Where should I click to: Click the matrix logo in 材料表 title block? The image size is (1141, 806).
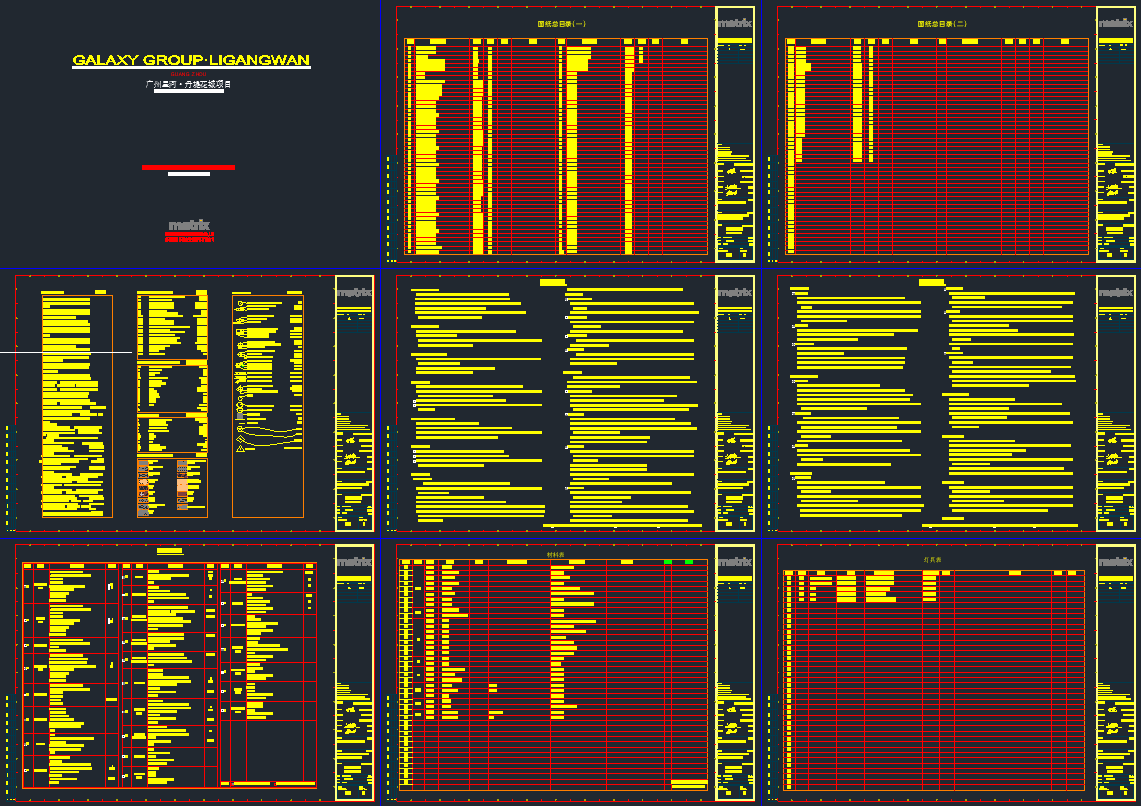[735, 562]
